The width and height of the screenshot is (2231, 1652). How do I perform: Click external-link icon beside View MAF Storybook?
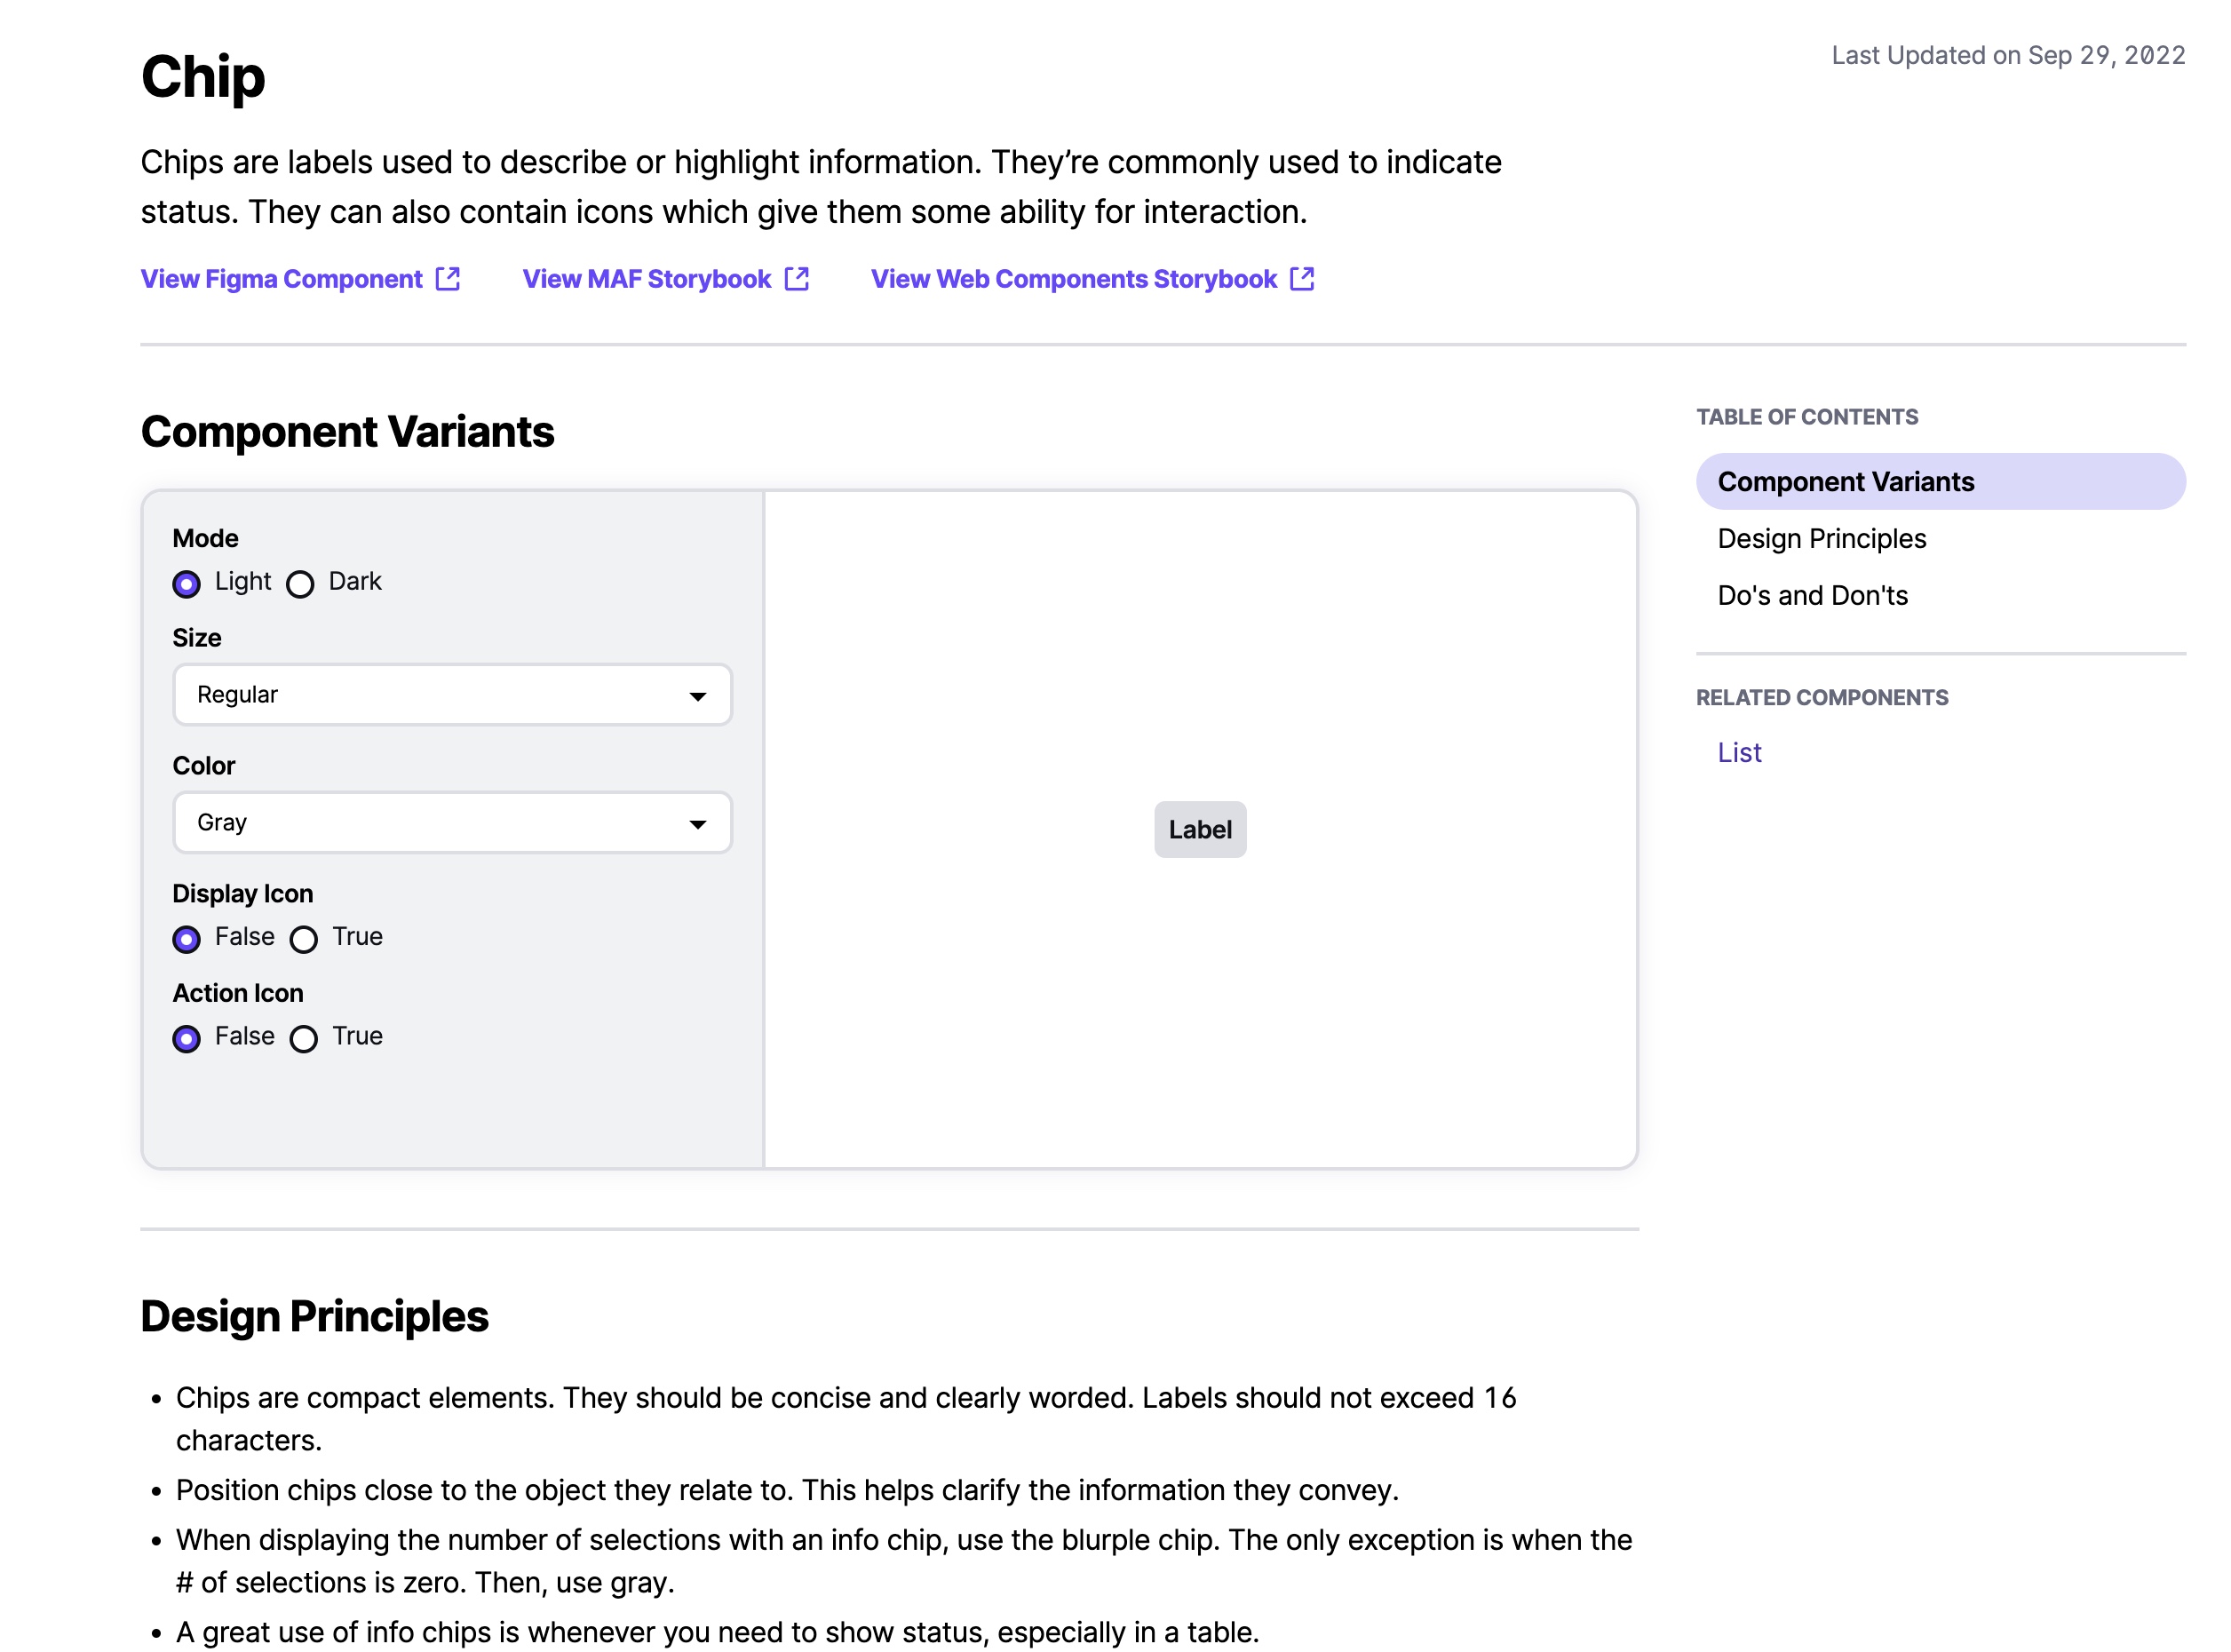pos(796,279)
